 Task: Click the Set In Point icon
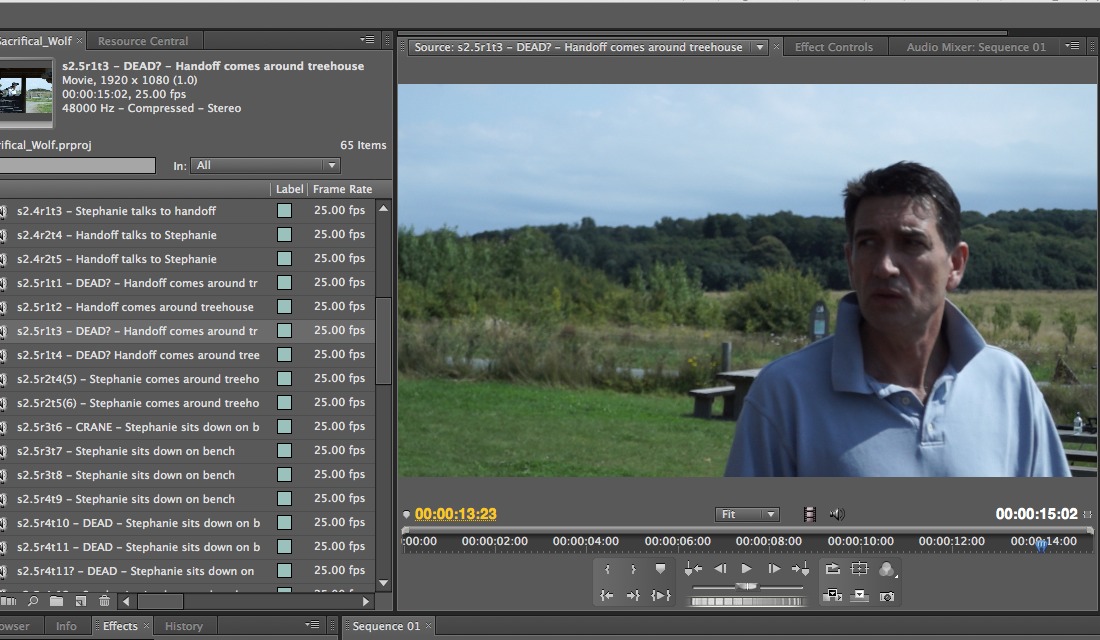click(x=607, y=569)
